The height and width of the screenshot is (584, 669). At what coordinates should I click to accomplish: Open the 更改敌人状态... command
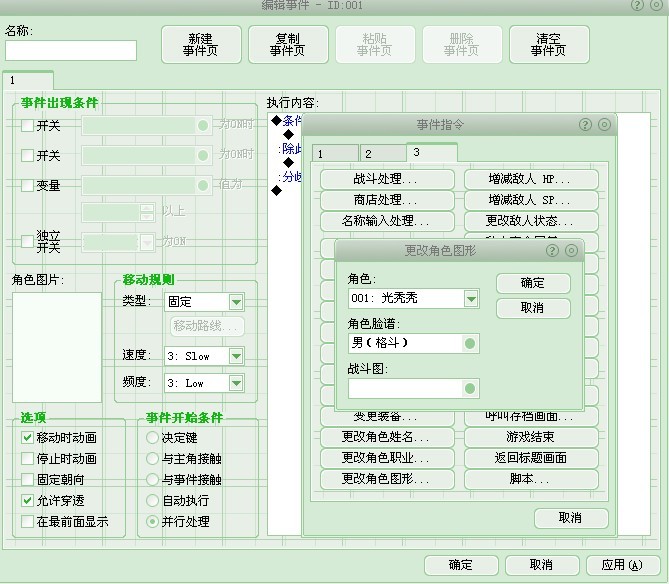[531, 221]
